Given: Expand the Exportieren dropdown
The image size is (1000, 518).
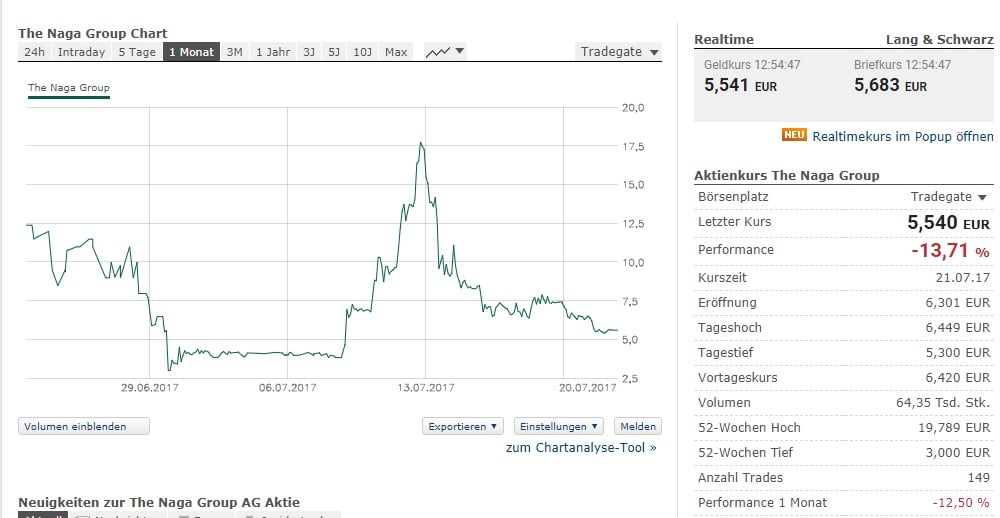Looking at the screenshot, I should [x=463, y=426].
